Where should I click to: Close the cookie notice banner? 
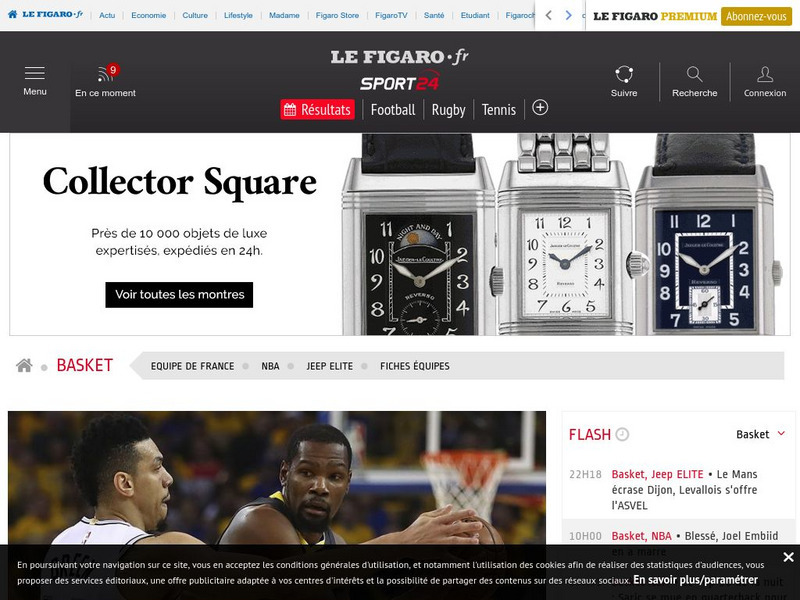tap(788, 557)
